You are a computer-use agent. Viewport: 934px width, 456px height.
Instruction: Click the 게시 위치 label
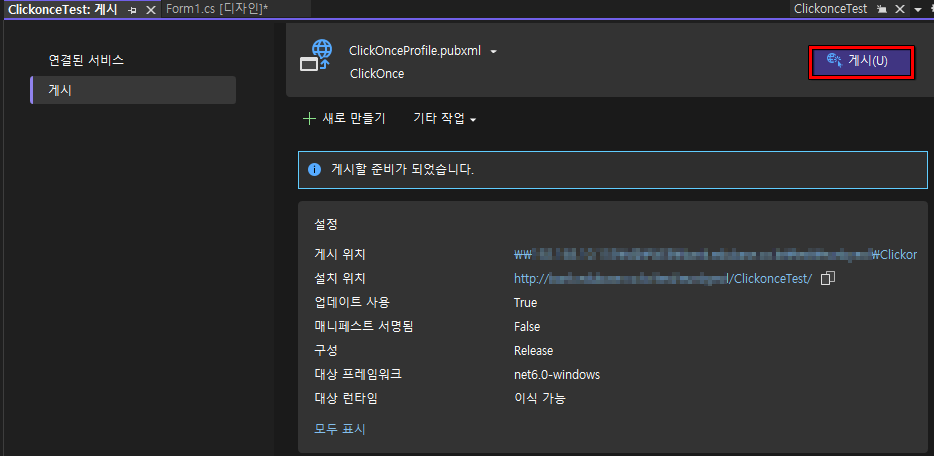(x=340, y=255)
